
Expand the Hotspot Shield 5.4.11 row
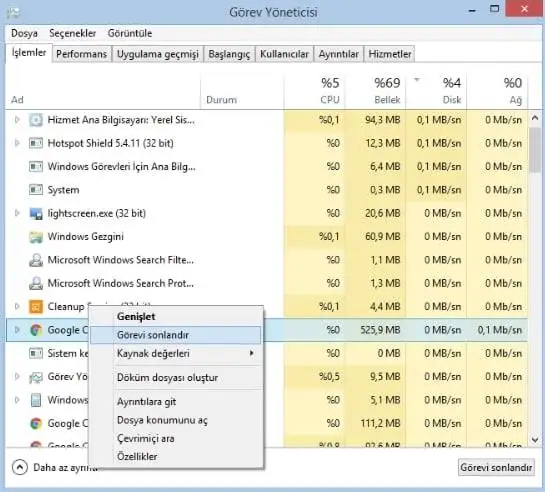pyautogui.click(x=17, y=143)
